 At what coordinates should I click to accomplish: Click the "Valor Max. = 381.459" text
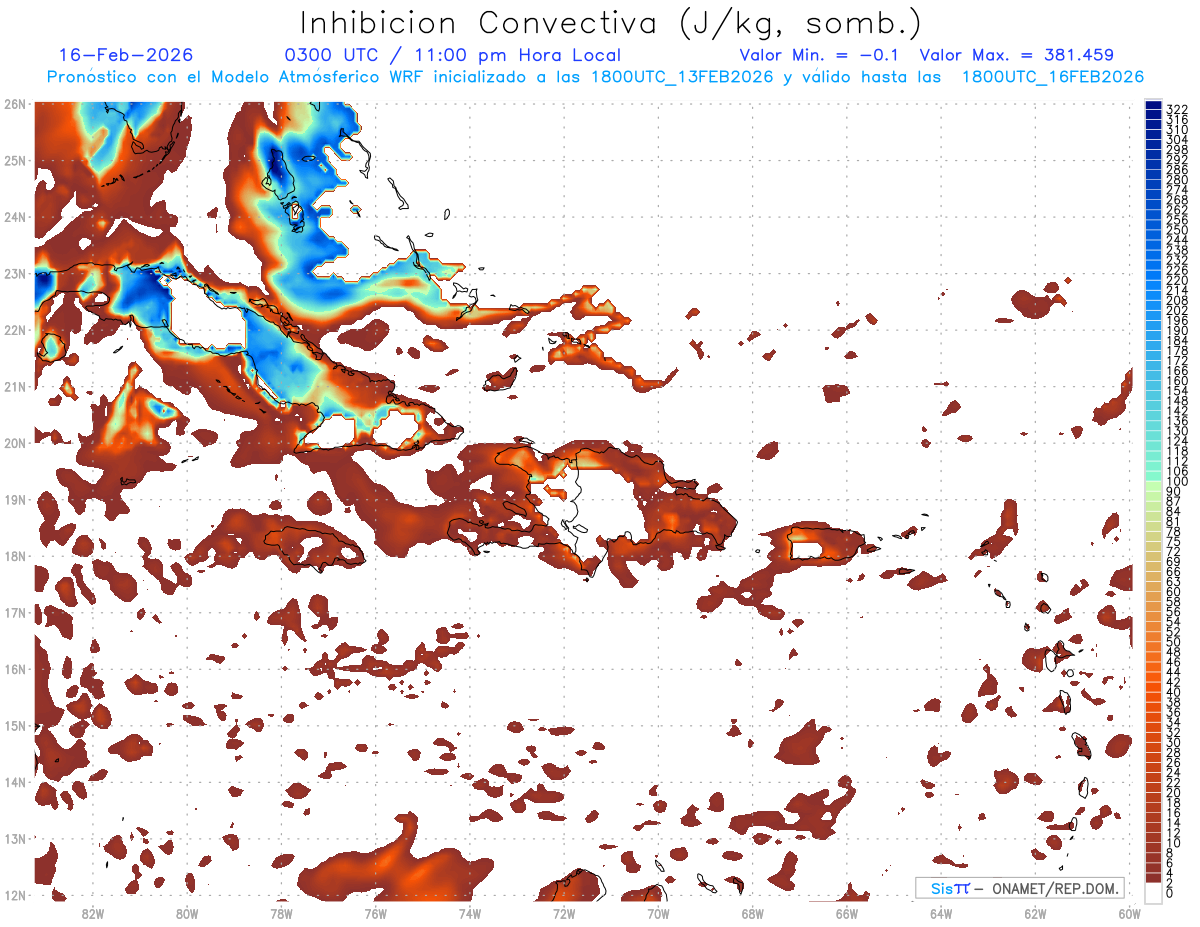1017,56
